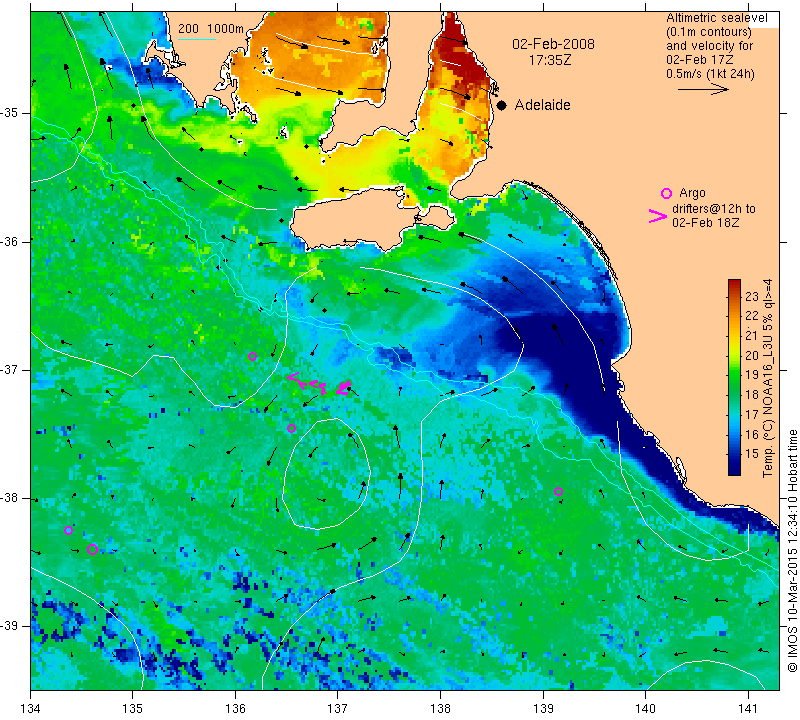Screen dimensions: 800x720
Task: Click the '-37' latitude axis label
Action: coord(10,369)
